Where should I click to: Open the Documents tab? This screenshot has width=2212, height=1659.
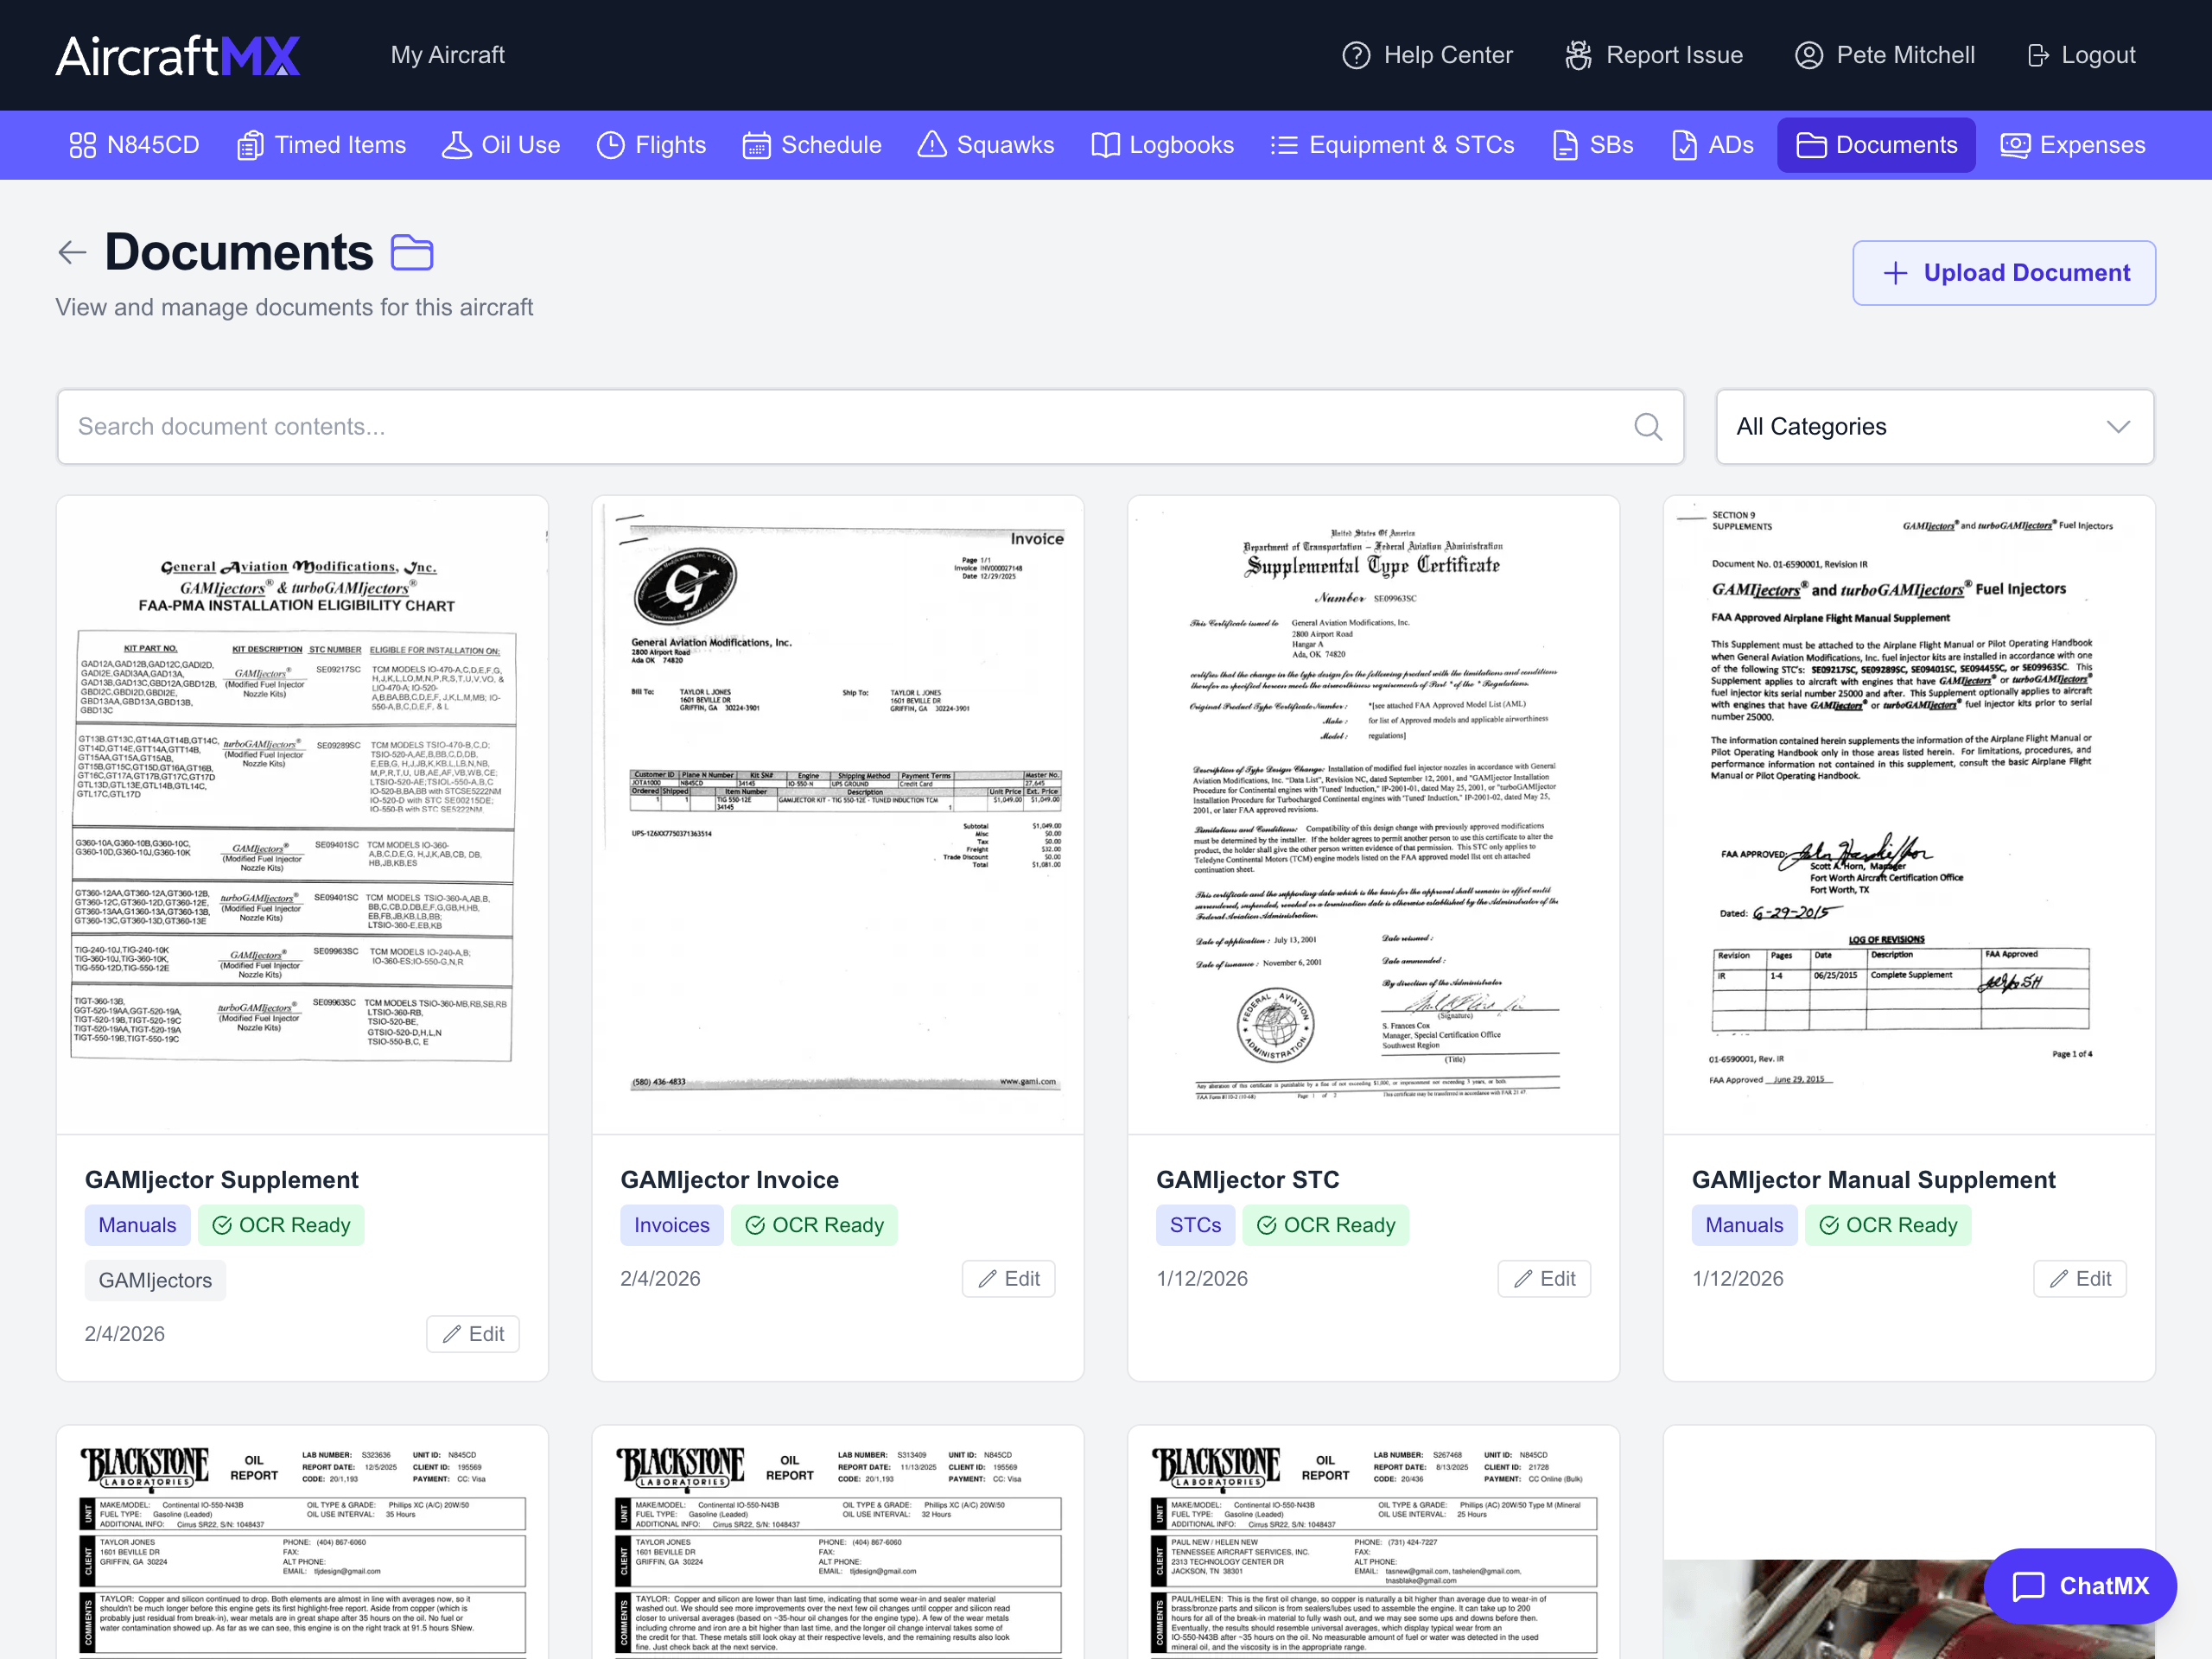[1876, 145]
